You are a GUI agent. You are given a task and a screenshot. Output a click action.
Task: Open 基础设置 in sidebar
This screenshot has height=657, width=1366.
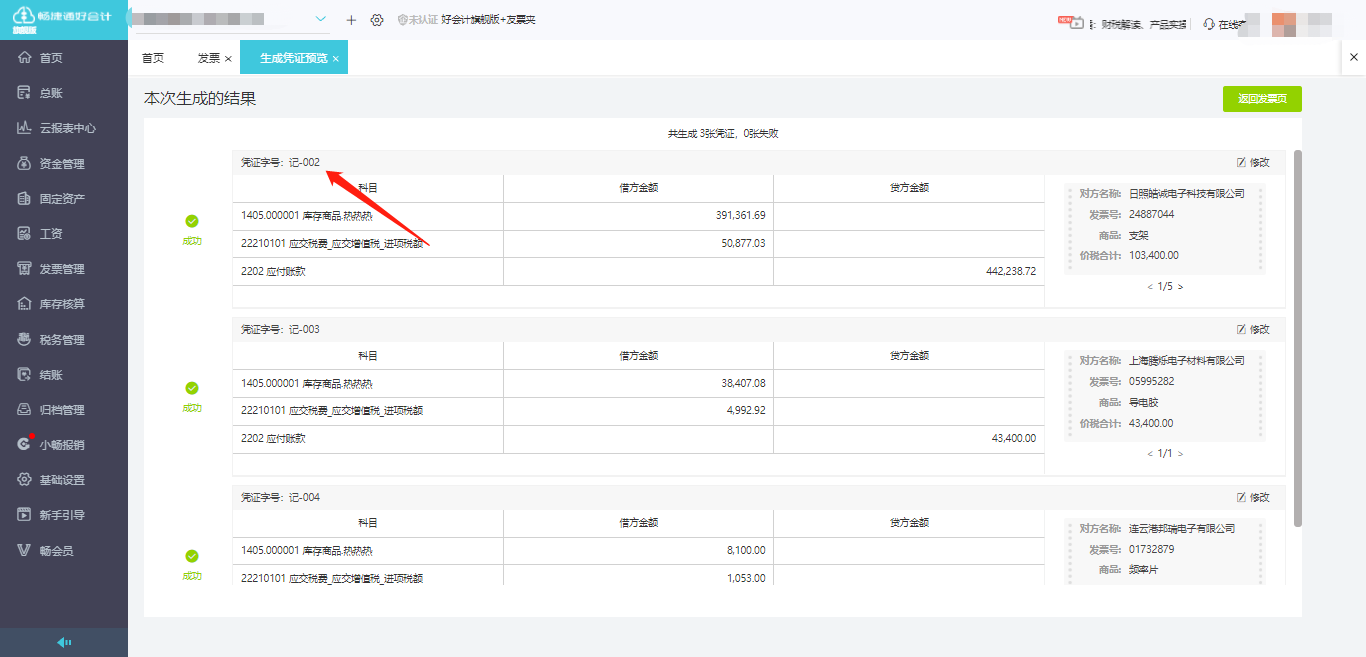tap(64, 480)
